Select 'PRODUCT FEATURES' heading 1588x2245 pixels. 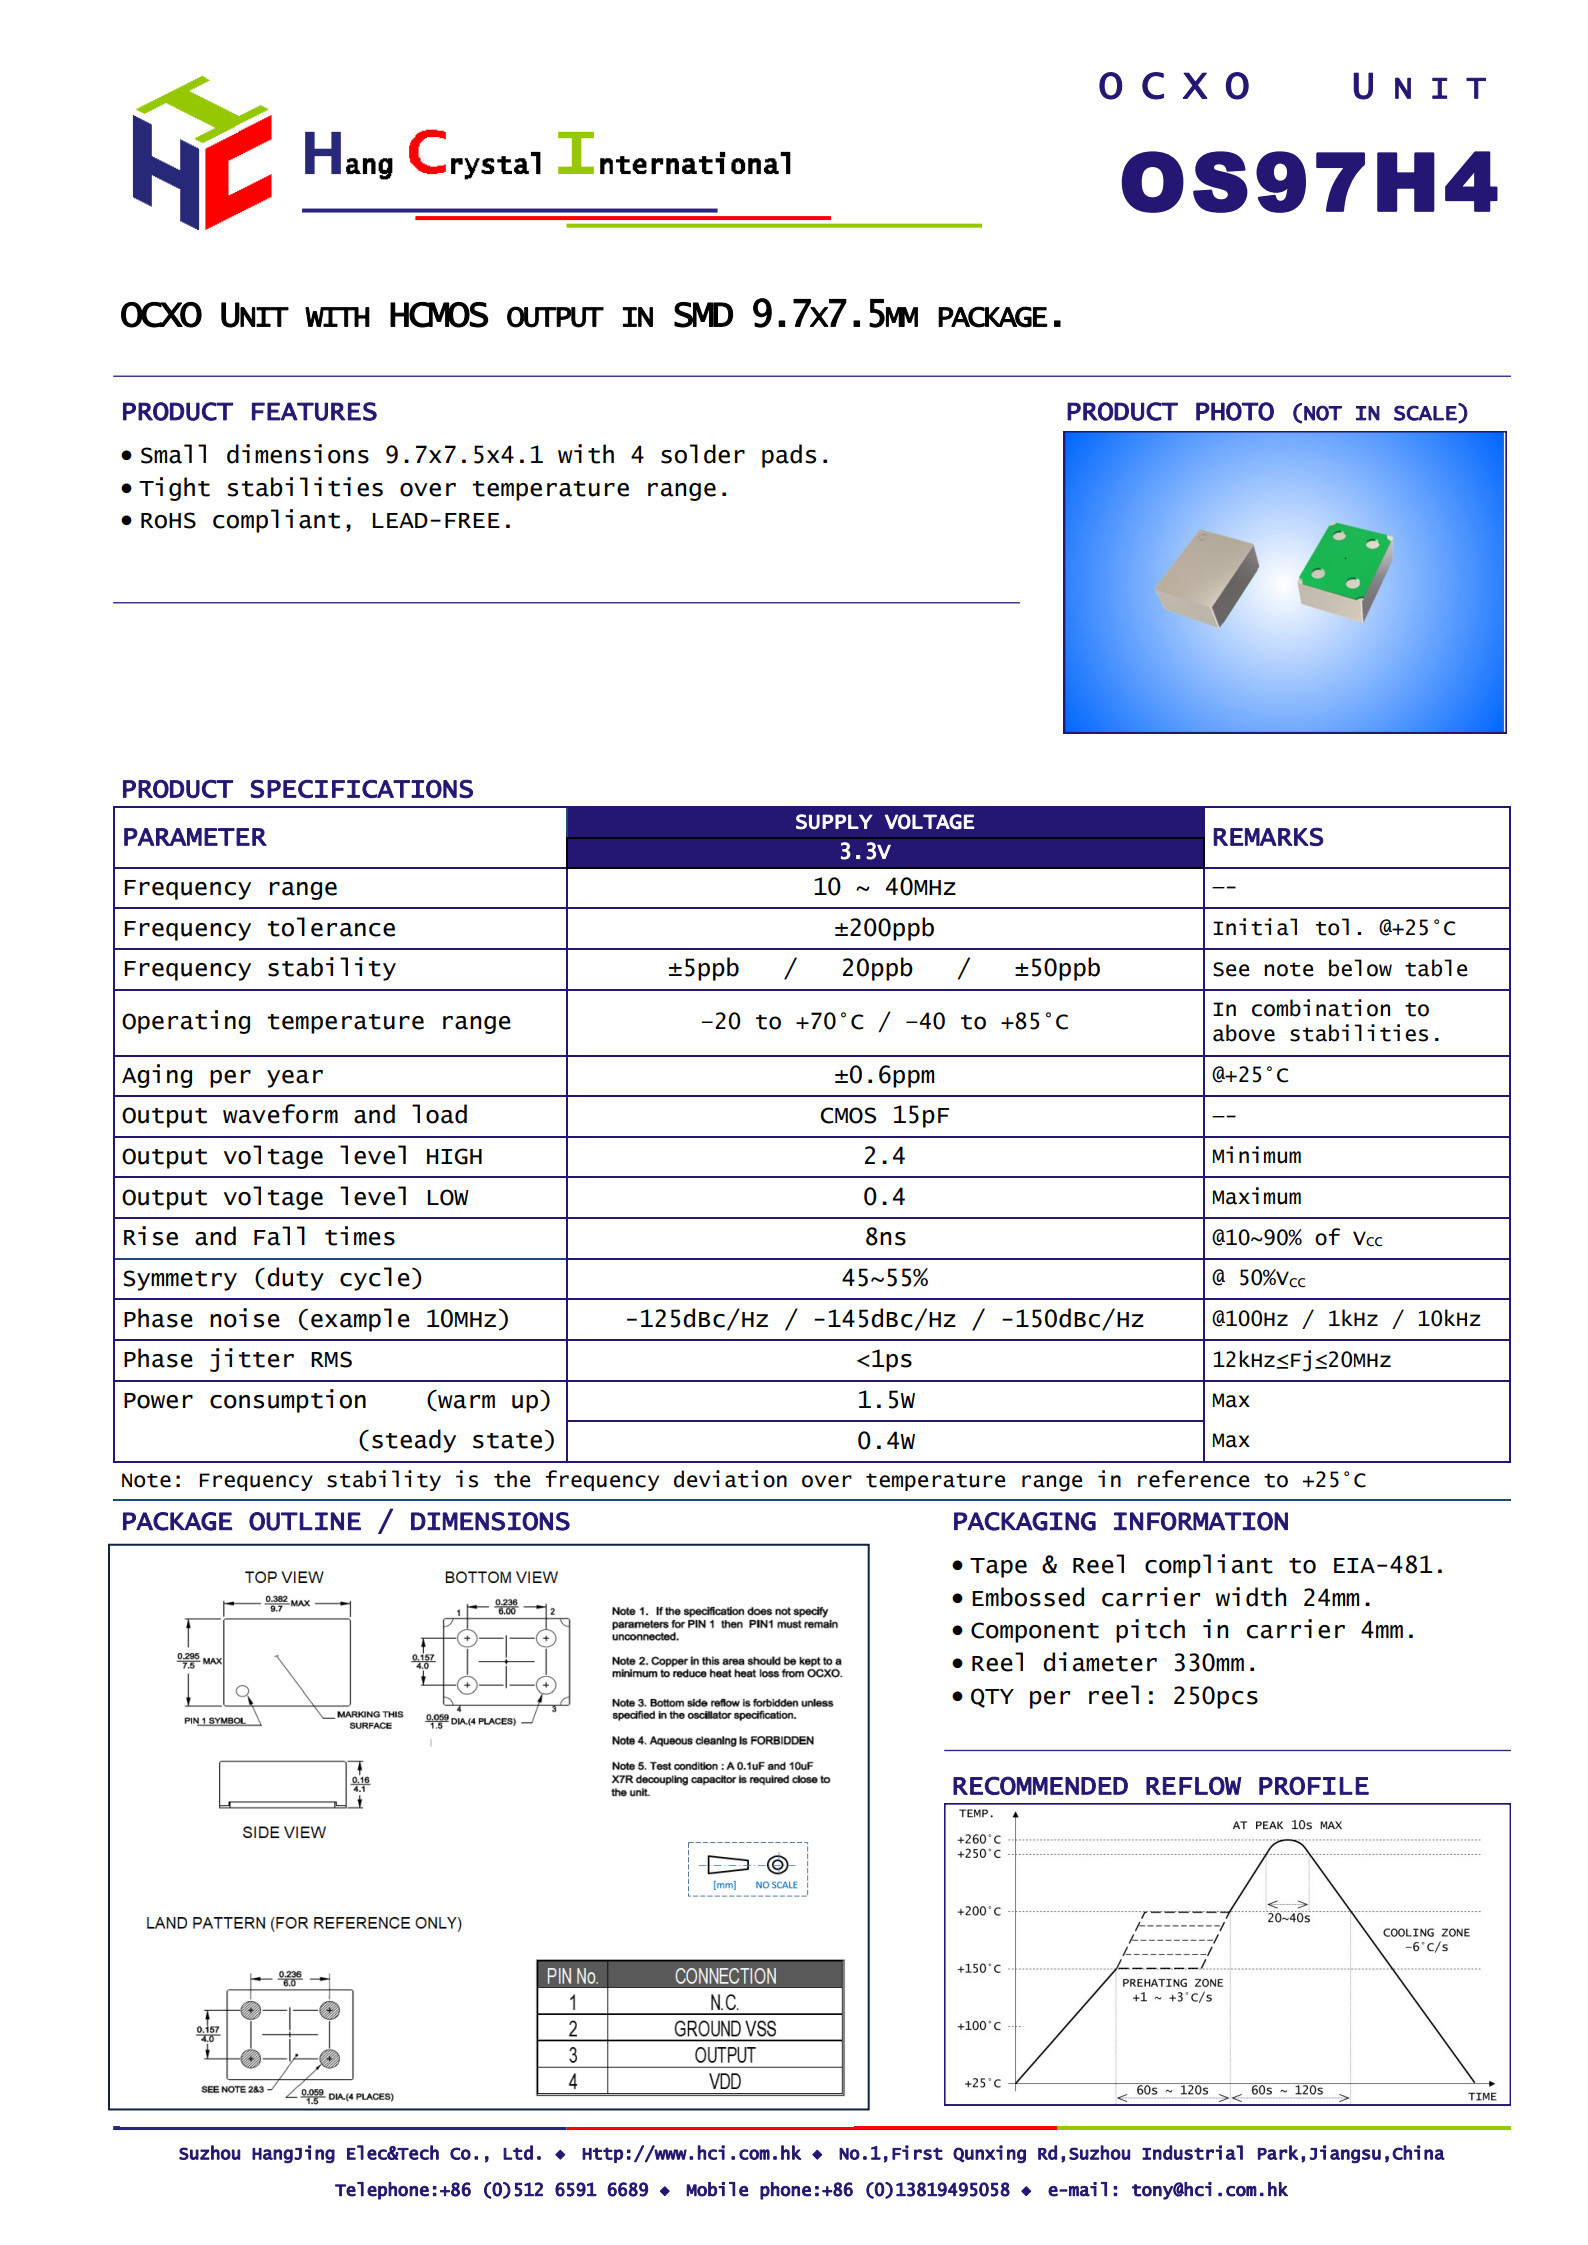click(249, 412)
